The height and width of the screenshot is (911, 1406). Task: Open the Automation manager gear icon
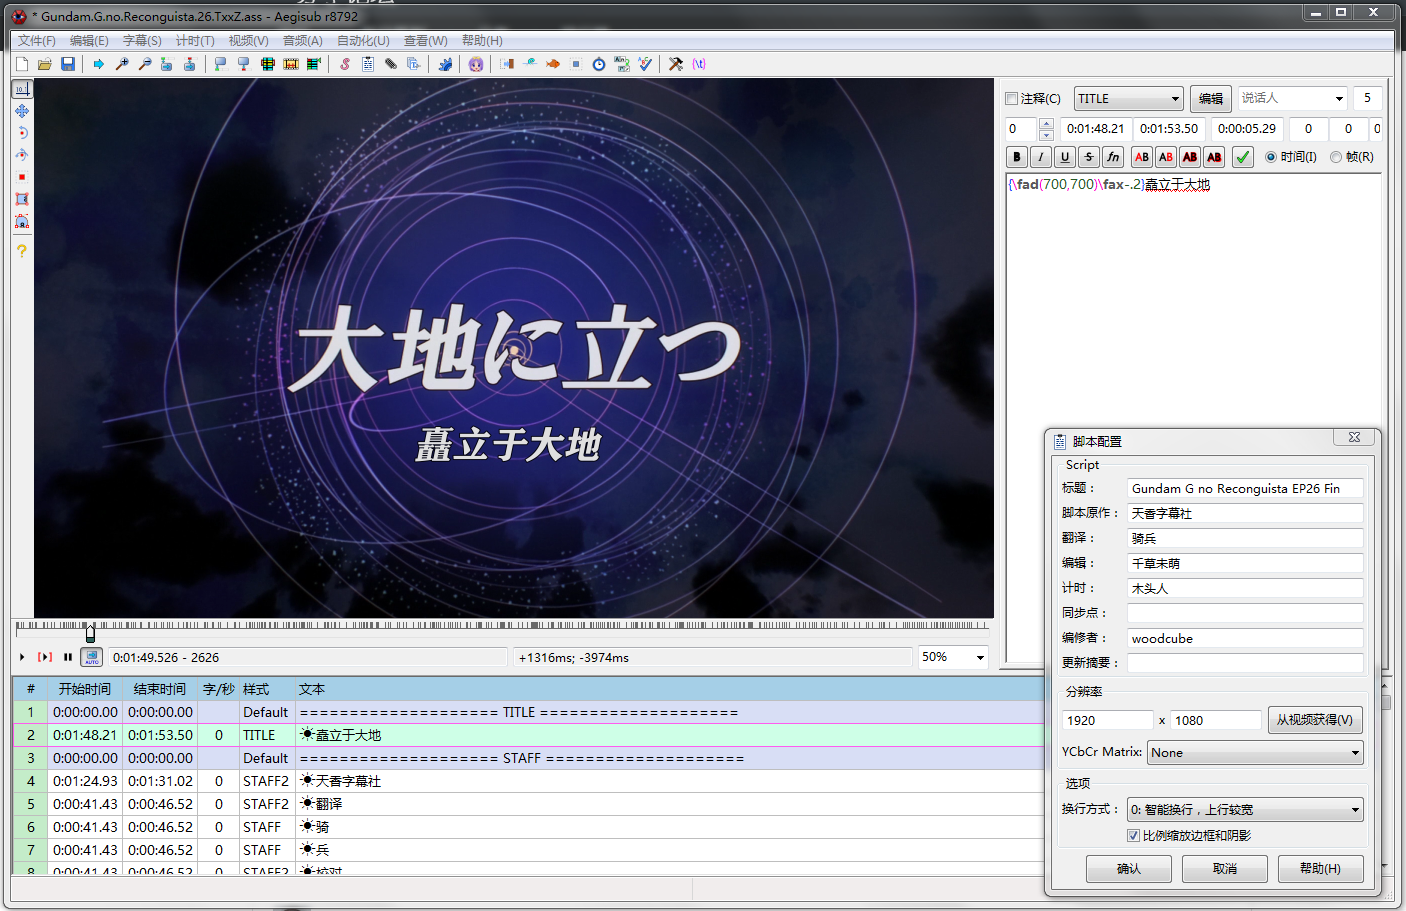pyautogui.click(x=445, y=64)
